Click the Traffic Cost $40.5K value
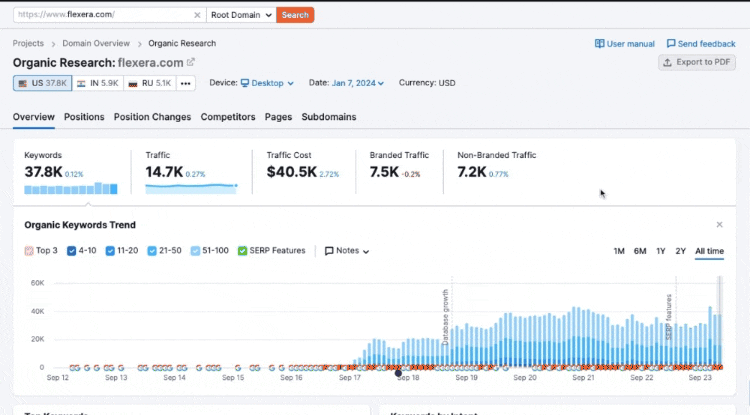This screenshot has width=750, height=415. pyautogui.click(x=292, y=172)
